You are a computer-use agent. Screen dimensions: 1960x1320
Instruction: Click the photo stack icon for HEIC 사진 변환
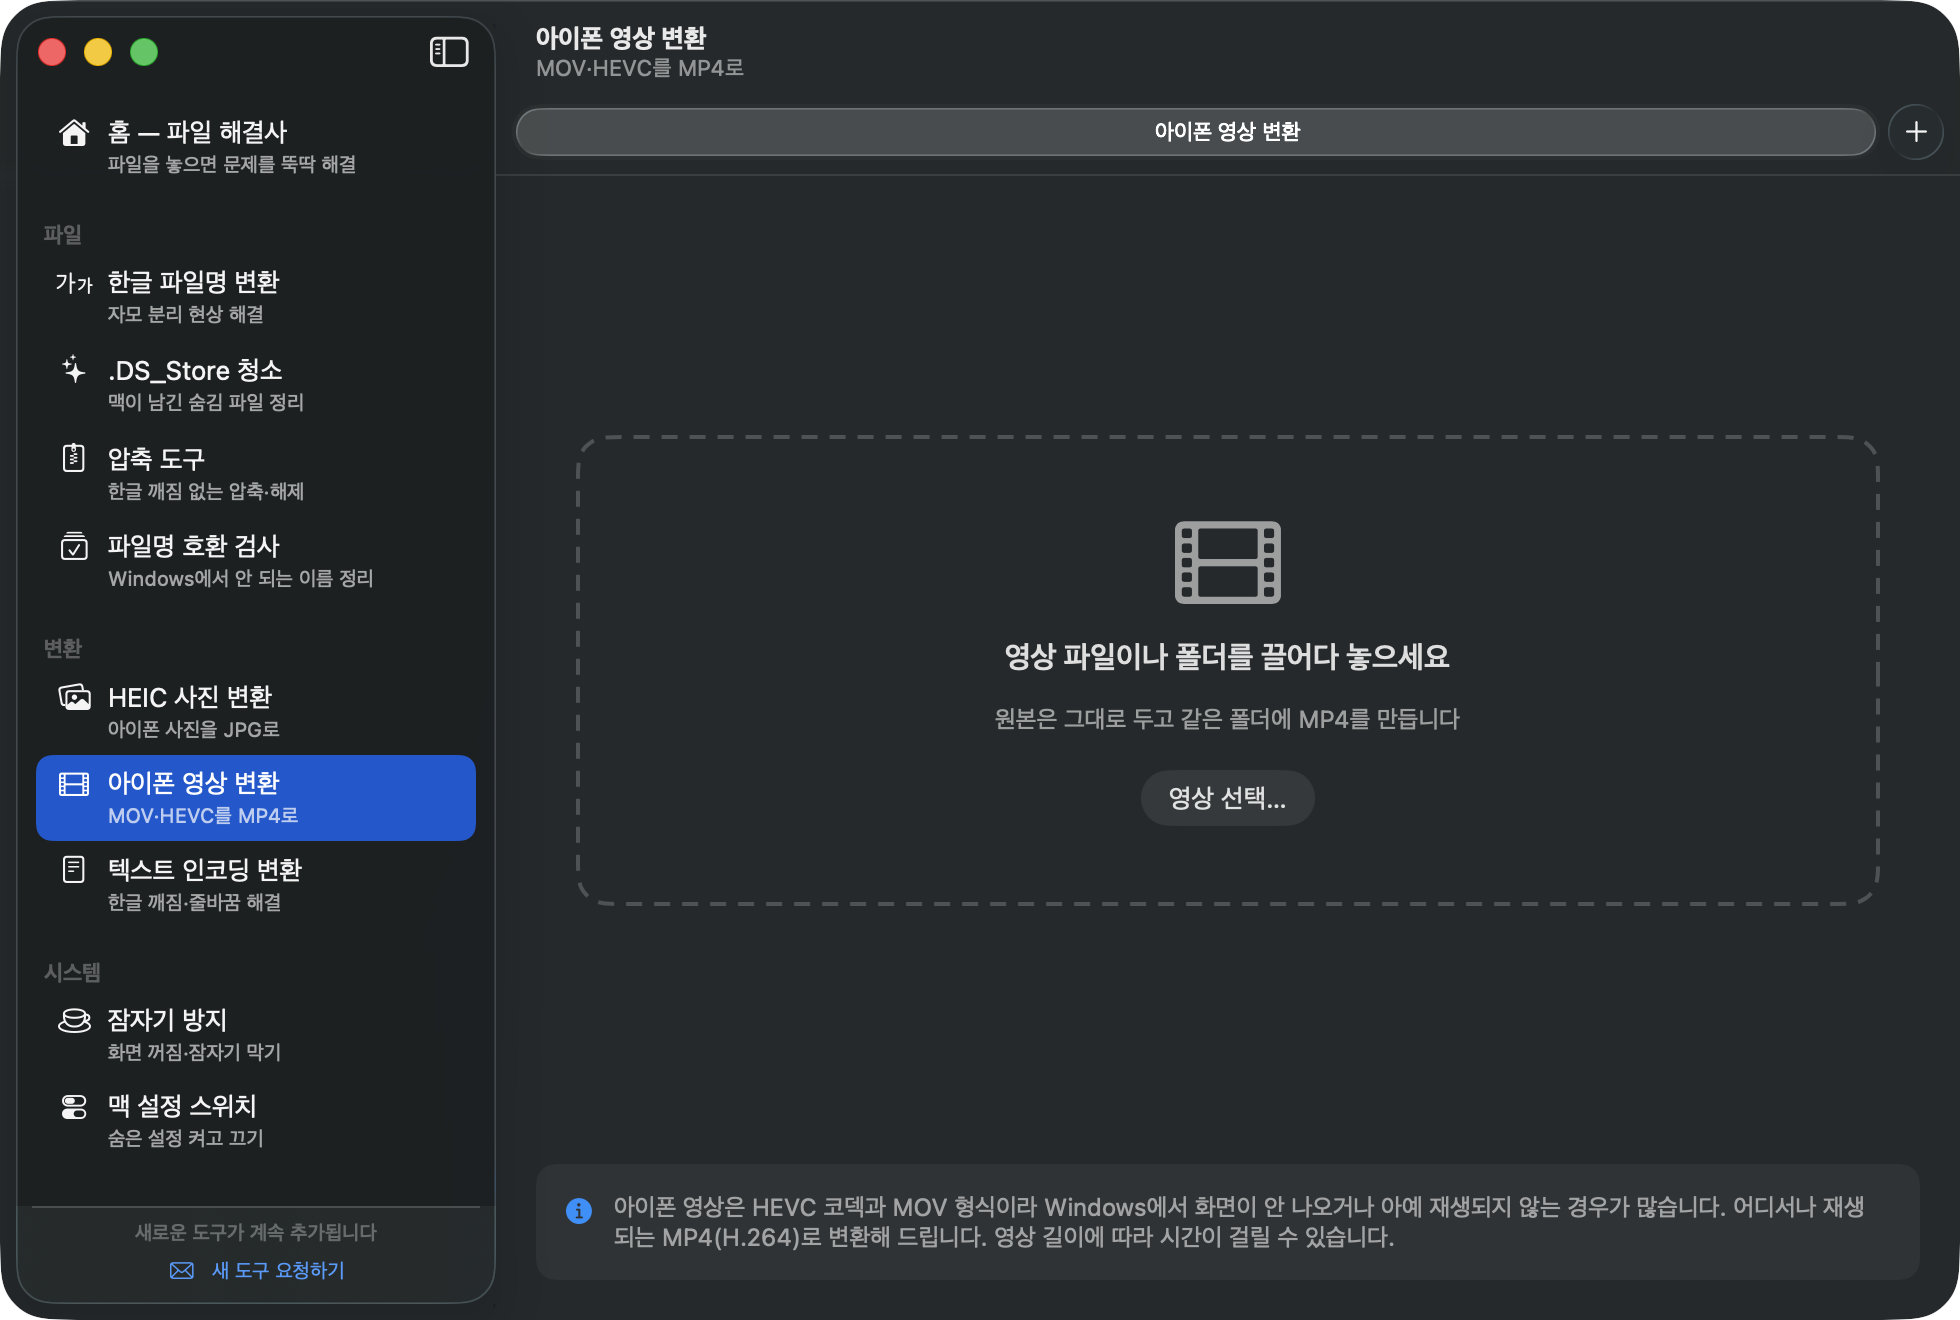(74, 697)
